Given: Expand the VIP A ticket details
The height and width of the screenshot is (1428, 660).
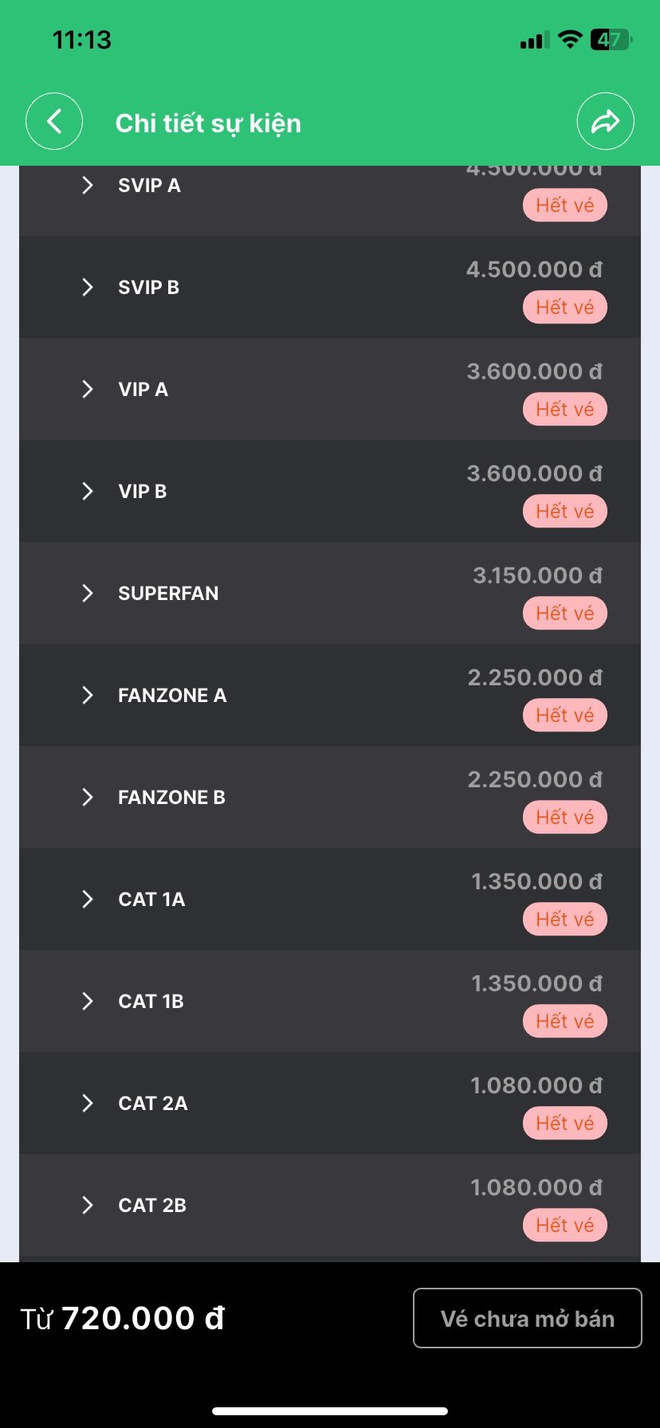Looking at the screenshot, I should (x=87, y=389).
